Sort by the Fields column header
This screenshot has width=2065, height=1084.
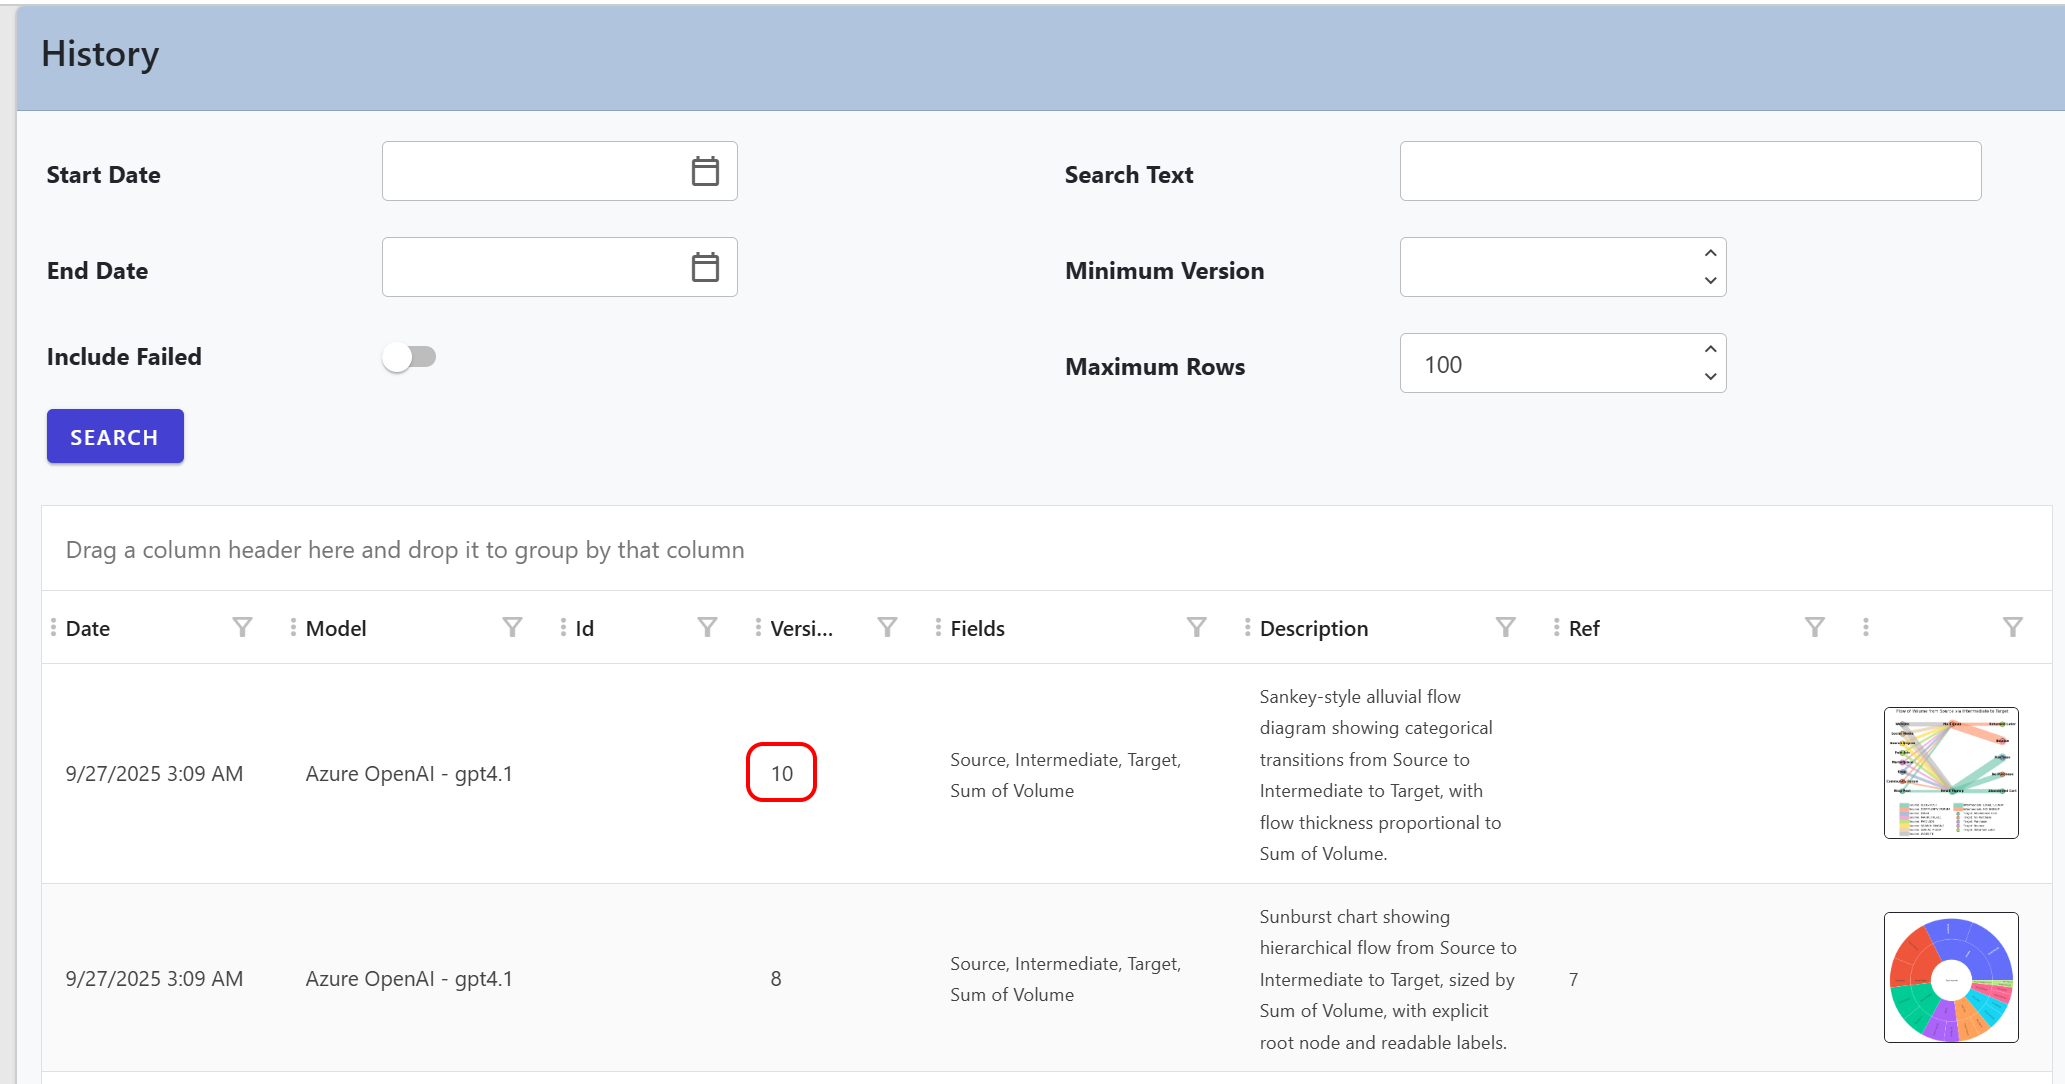[977, 628]
